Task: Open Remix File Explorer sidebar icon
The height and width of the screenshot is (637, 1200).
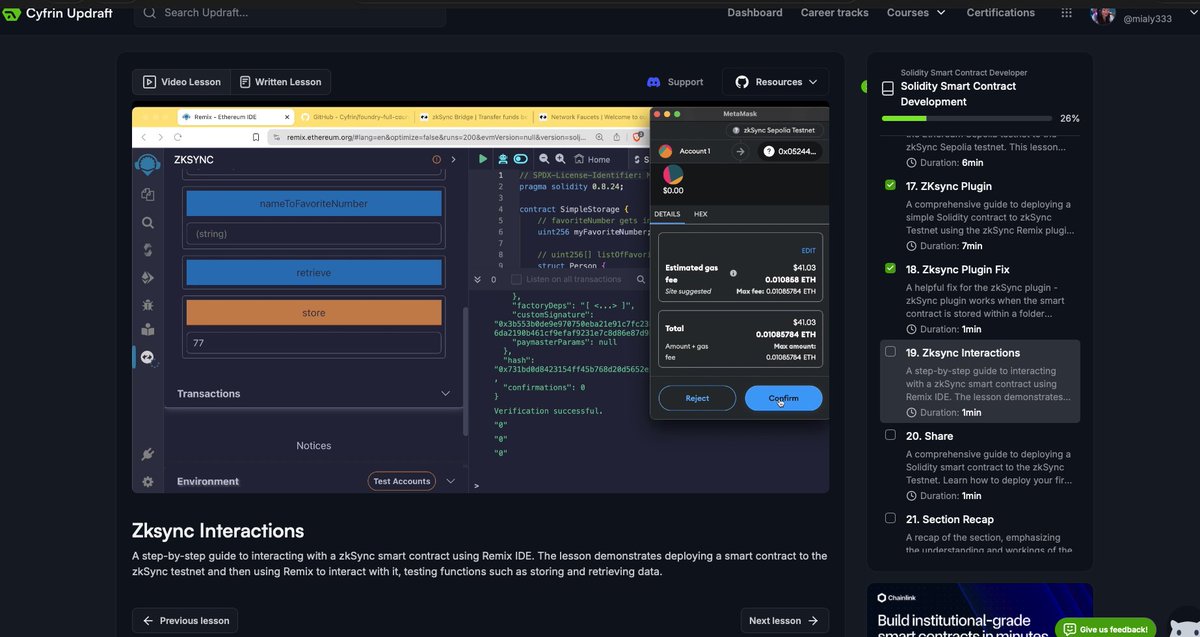Action: coord(148,195)
